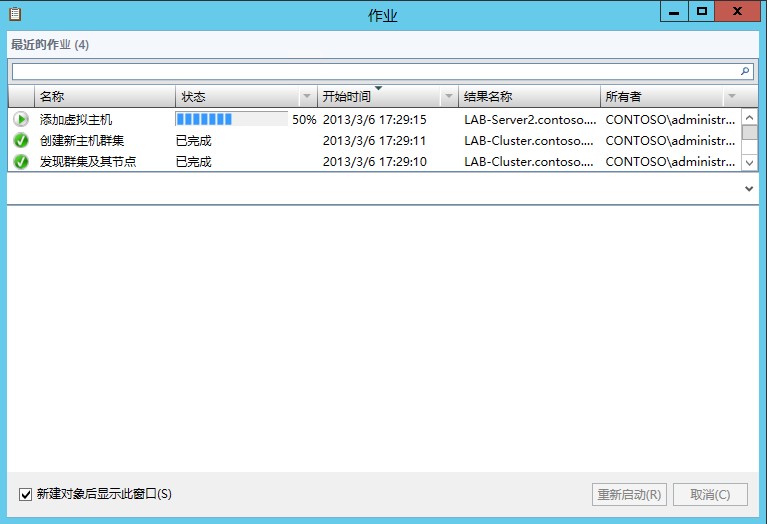Viewport: 767px width, 524px height.
Task: Expand the job details pane chevron
Action: [748, 188]
